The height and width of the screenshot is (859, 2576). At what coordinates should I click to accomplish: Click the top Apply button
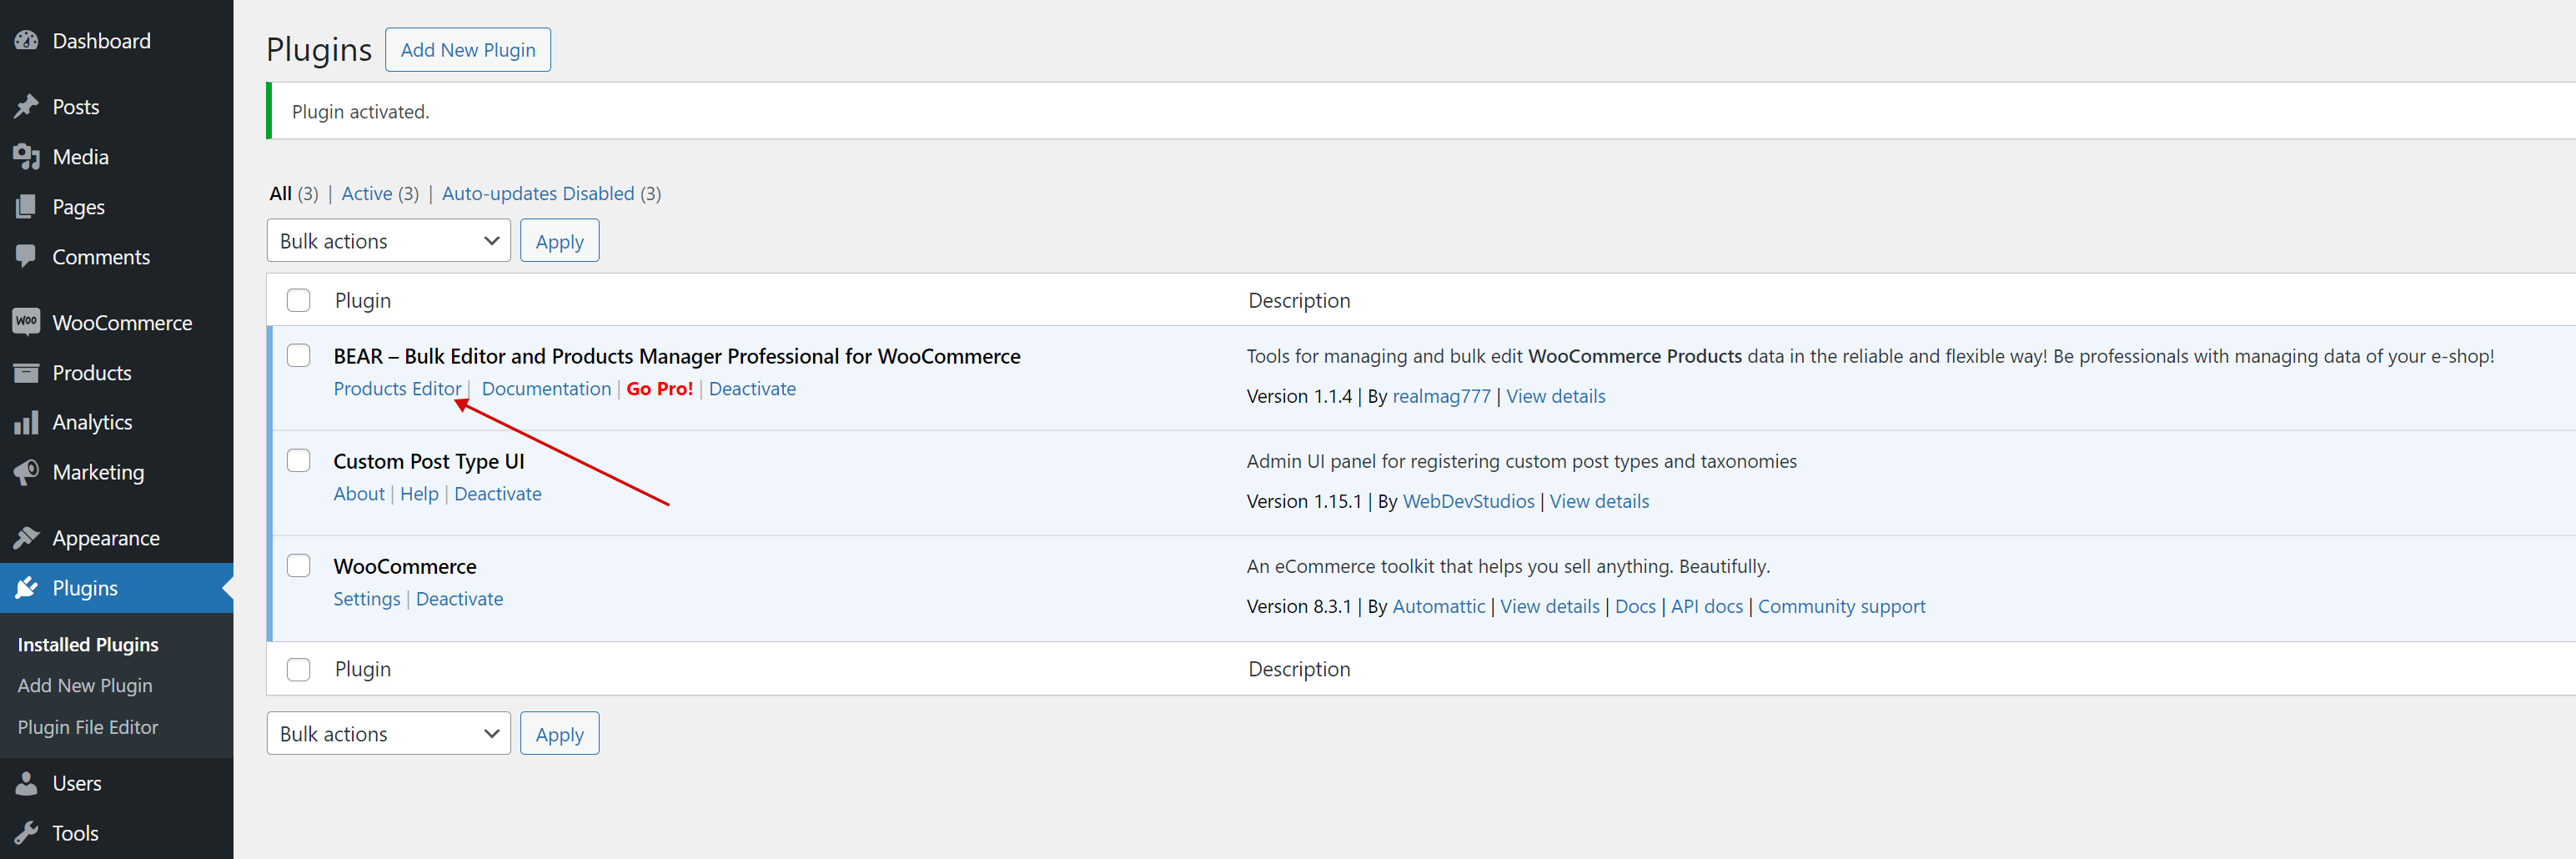point(559,241)
